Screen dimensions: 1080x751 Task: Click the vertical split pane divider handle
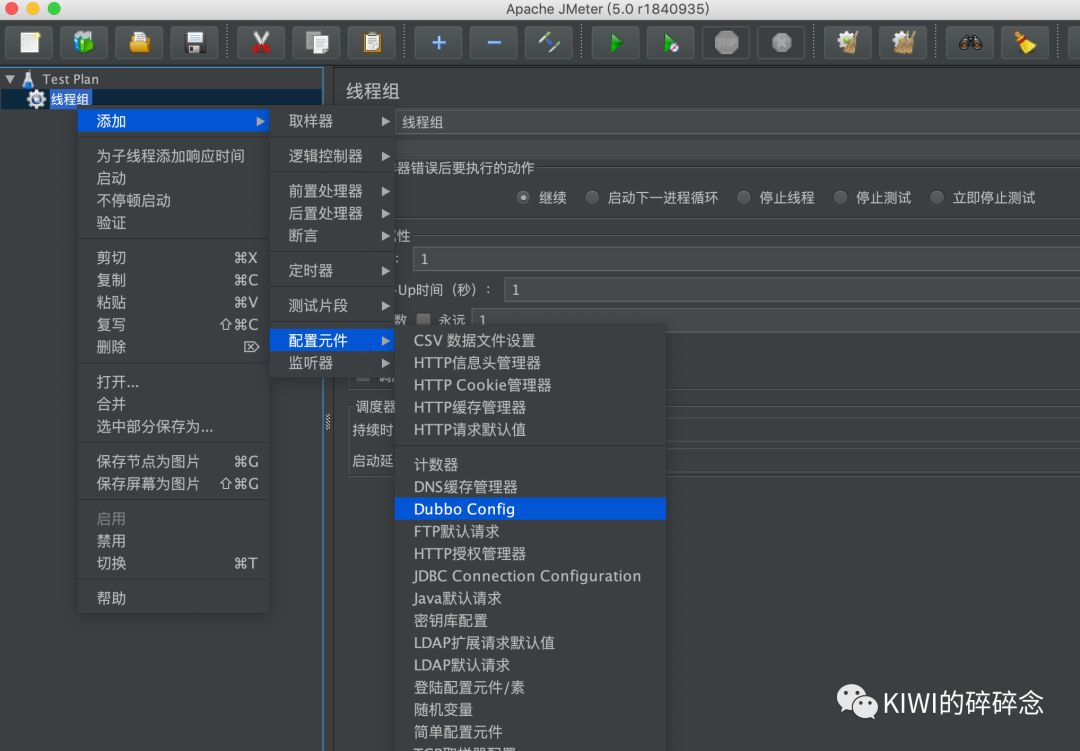click(328, 421)
